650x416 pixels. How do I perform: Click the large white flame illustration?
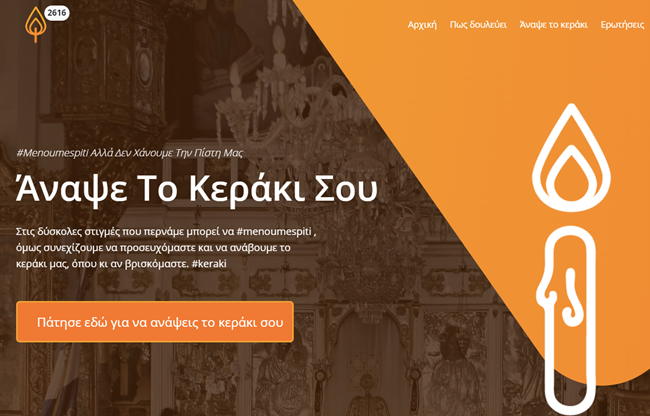coord(571,157)
